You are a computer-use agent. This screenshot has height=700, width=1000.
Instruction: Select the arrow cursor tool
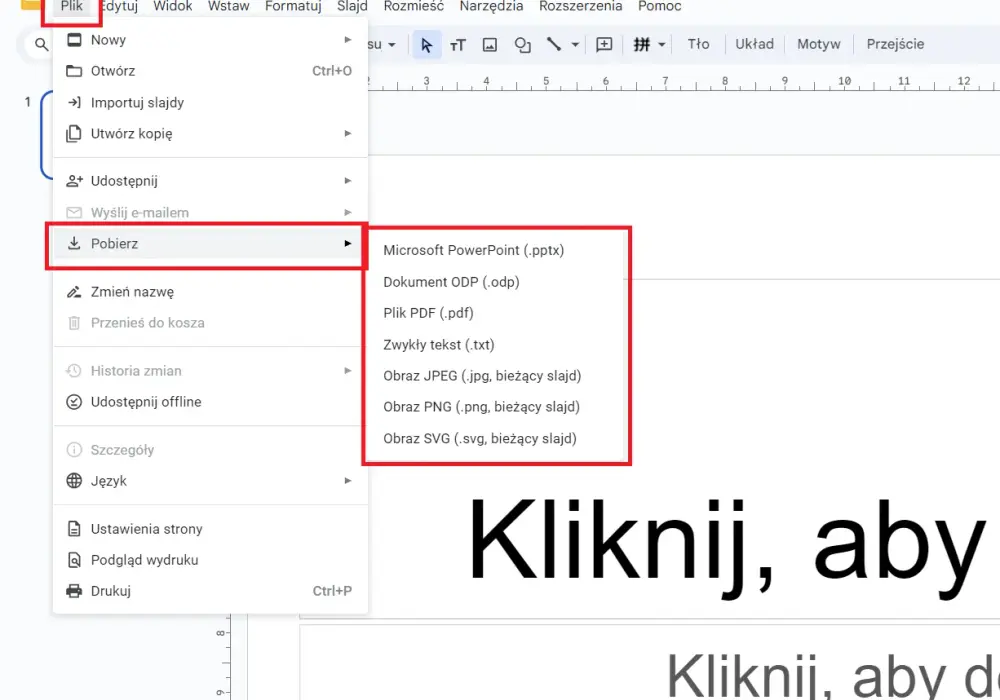[427, 45]
